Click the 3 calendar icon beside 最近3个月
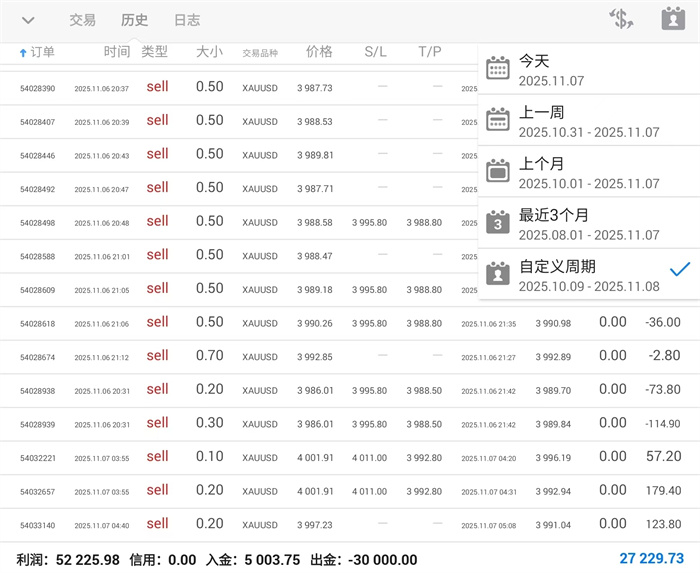700x573 pixels. [498, 222]
